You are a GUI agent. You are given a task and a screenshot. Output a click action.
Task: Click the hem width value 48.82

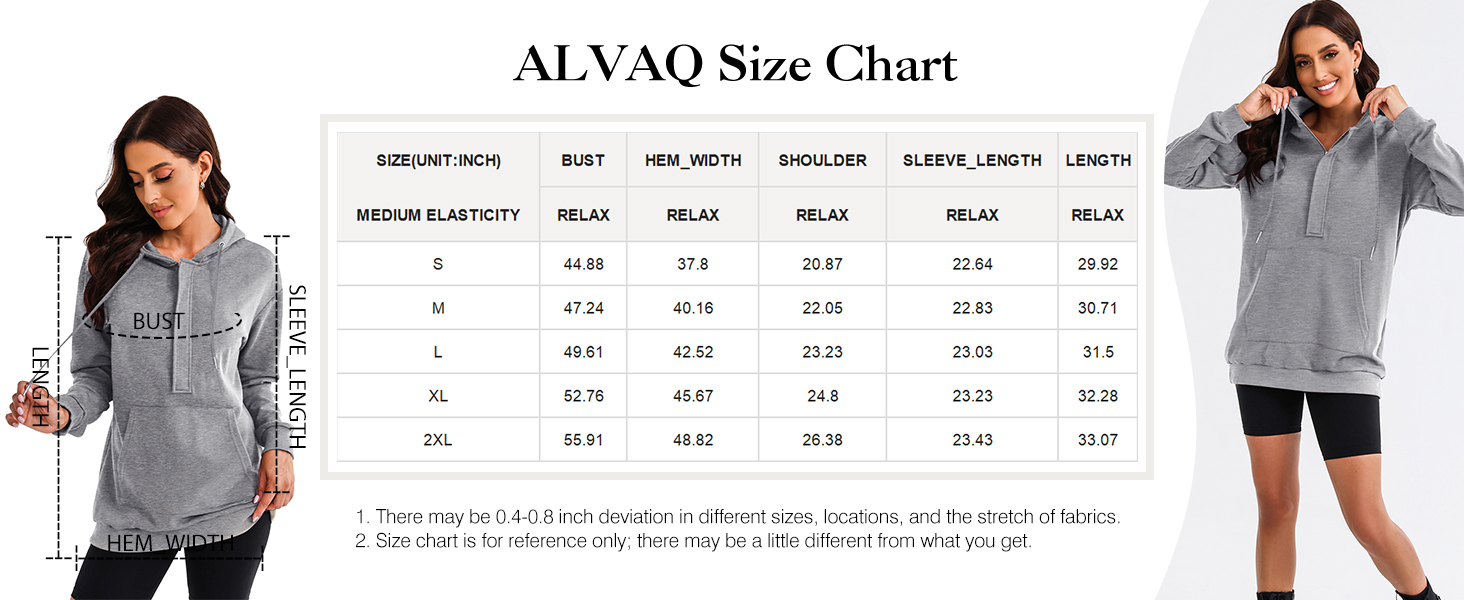coord(693,440)
